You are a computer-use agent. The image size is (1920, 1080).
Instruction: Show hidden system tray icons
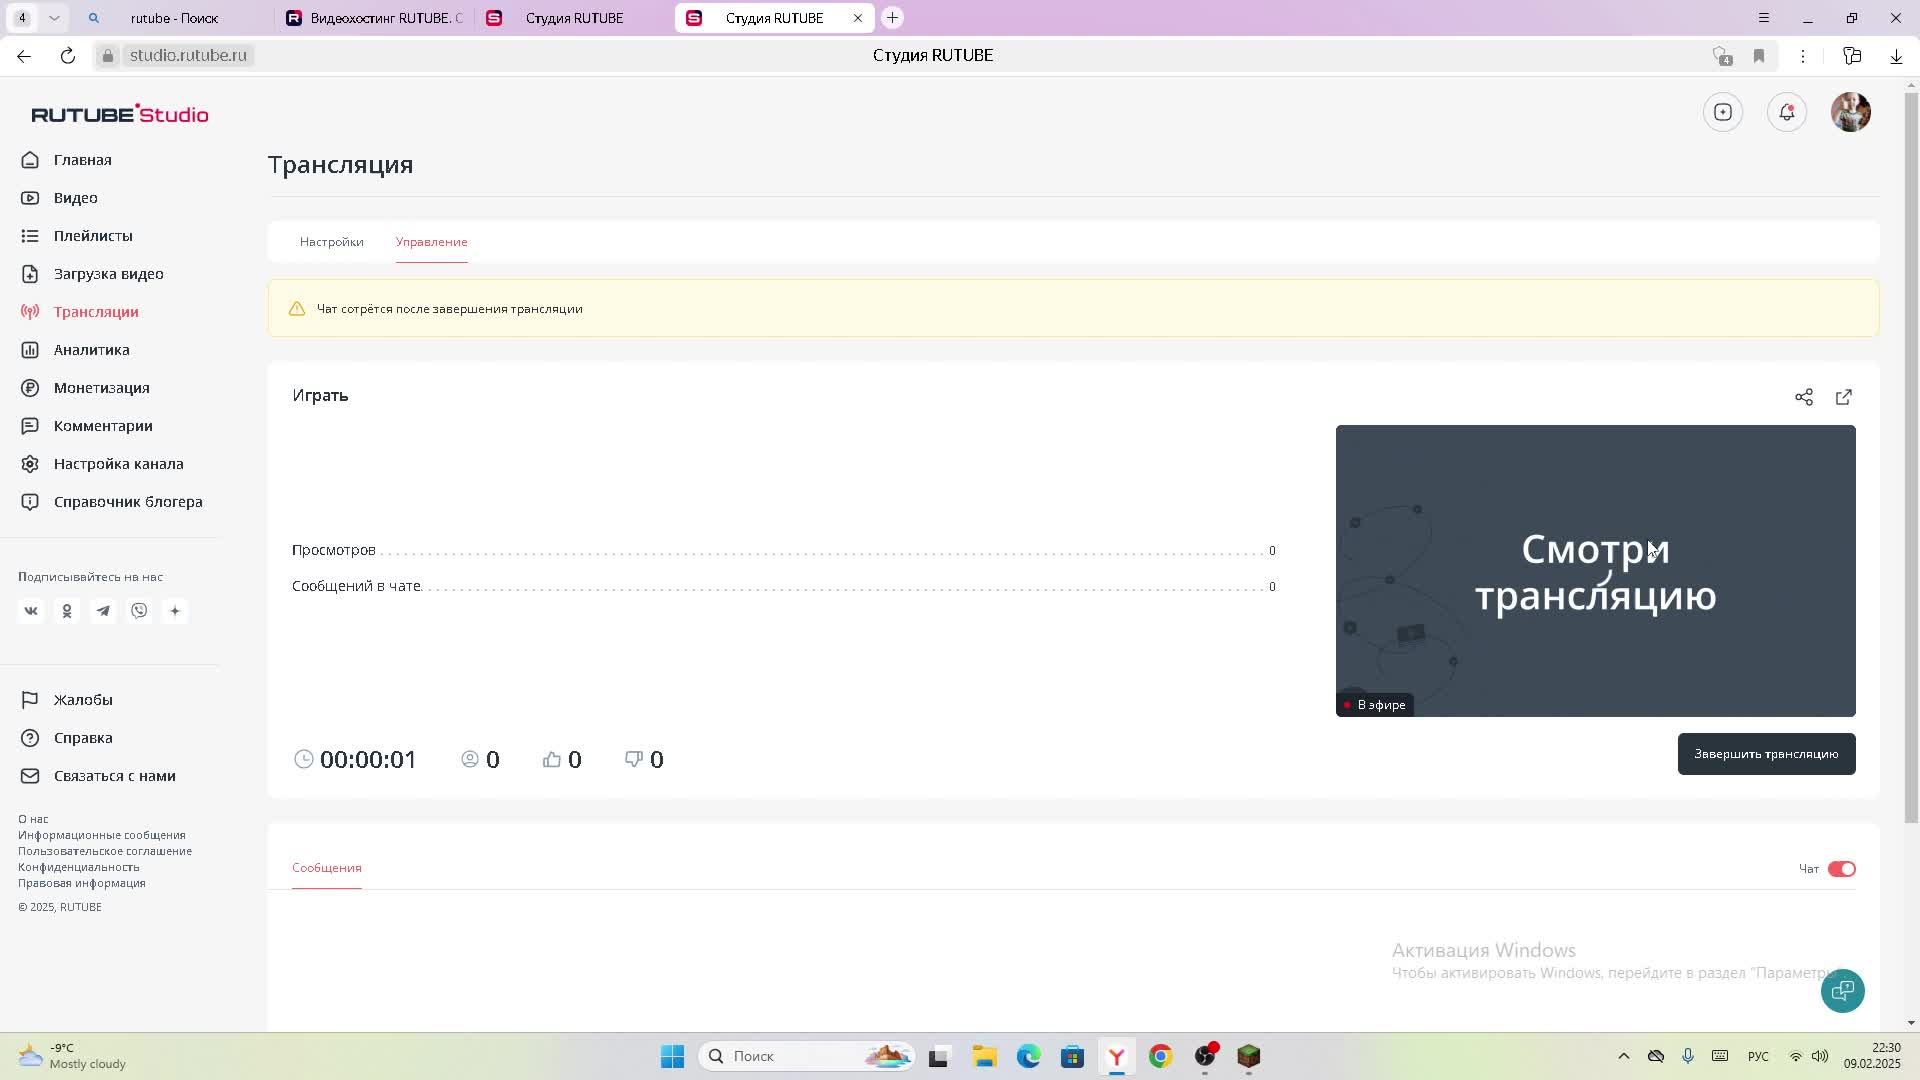[1623, 1056]
